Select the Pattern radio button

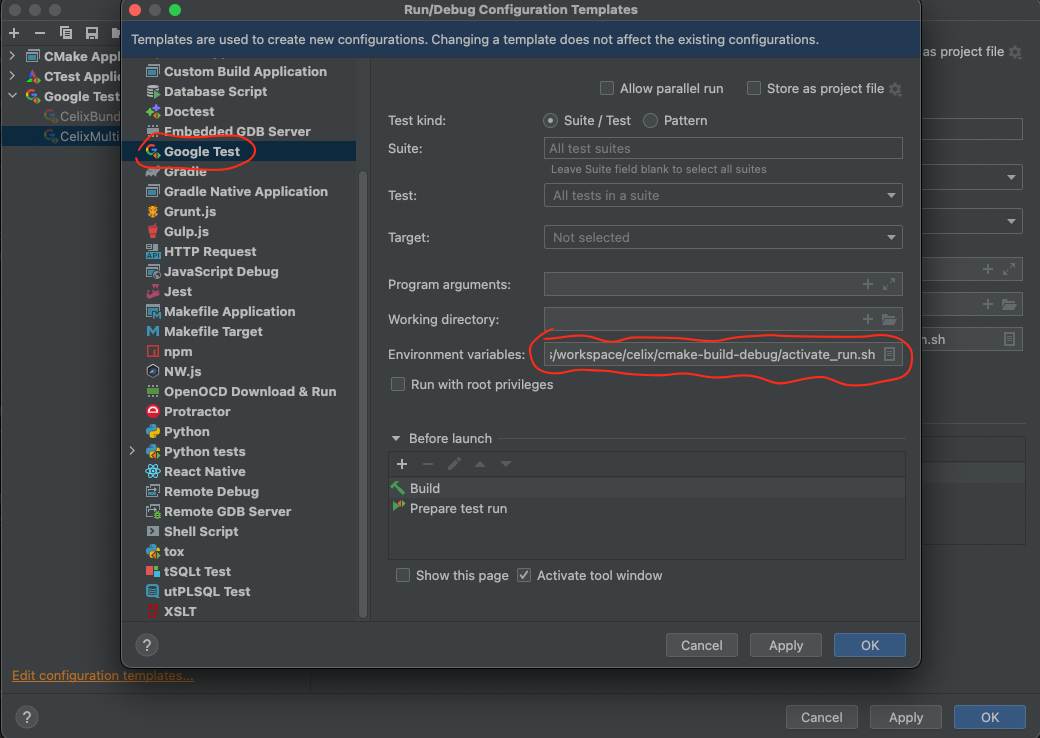(x=651, y=121)
